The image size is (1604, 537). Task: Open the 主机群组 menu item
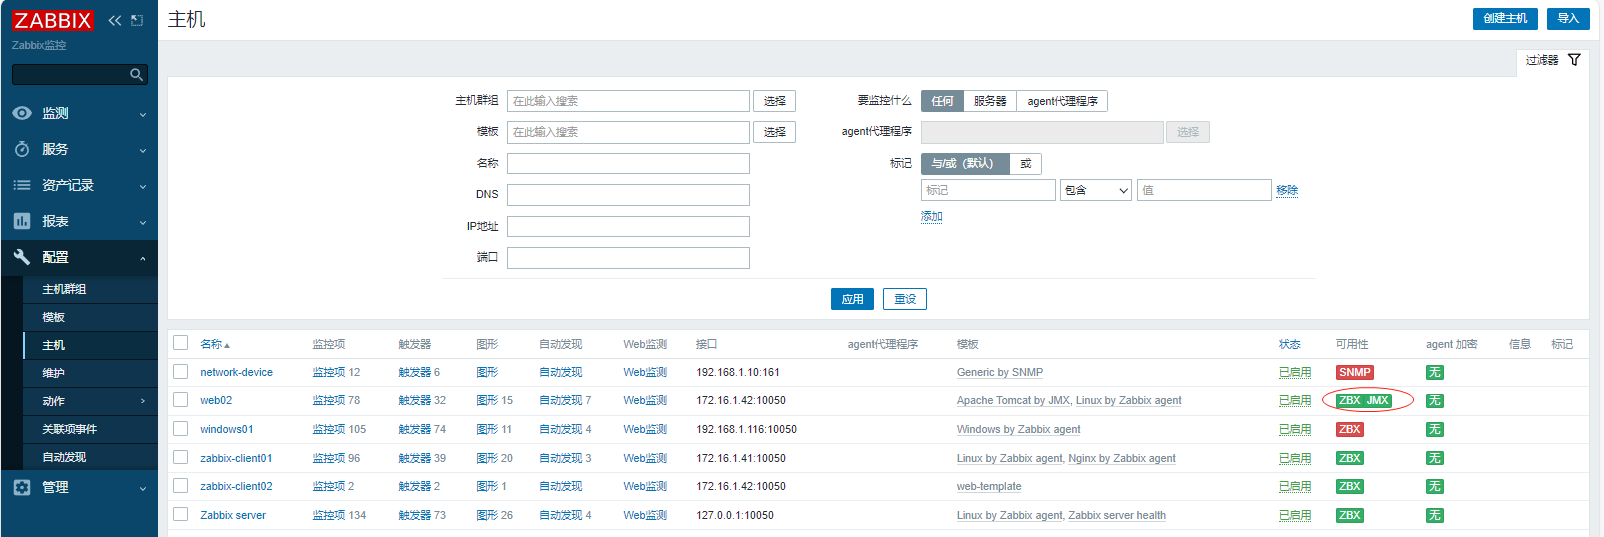click(x=64, y=289)
